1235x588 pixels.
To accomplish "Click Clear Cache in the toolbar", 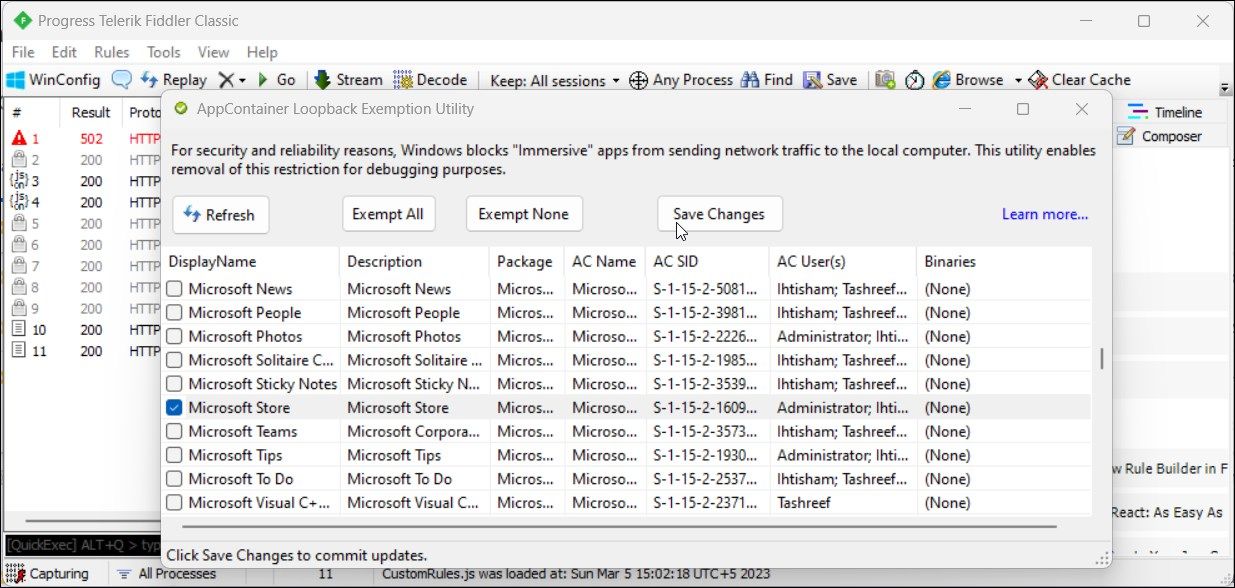I will [x=1079, y=80].
